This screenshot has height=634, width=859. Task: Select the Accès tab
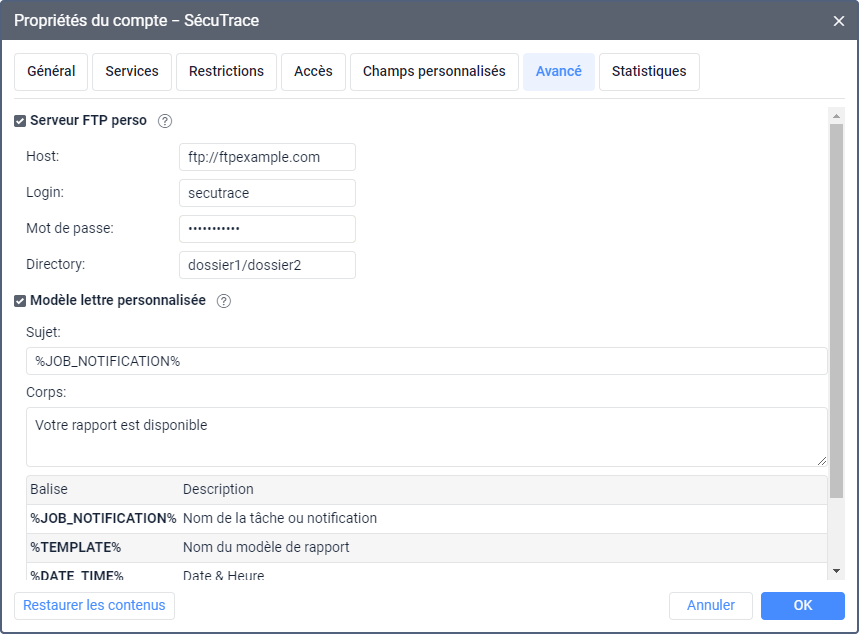pos(313,72)
